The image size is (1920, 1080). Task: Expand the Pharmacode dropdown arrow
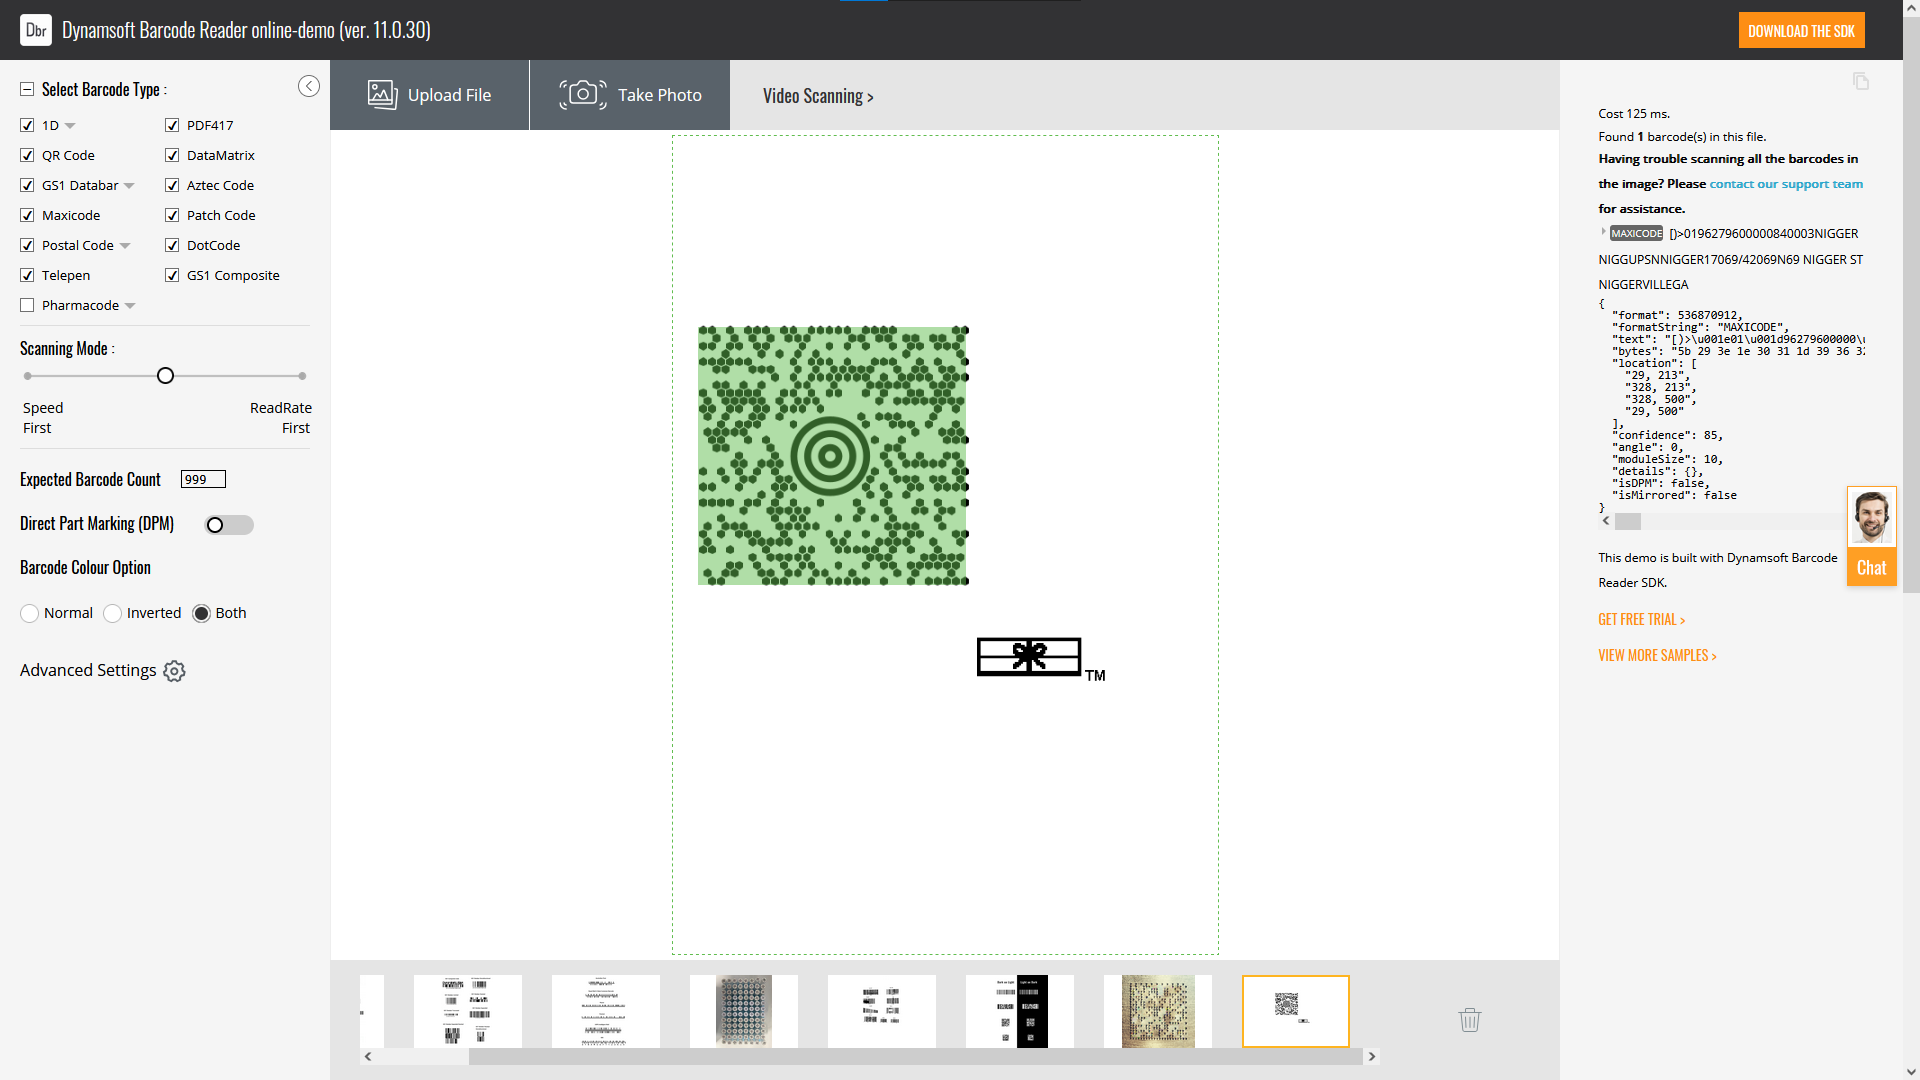[x=130, y=306]
